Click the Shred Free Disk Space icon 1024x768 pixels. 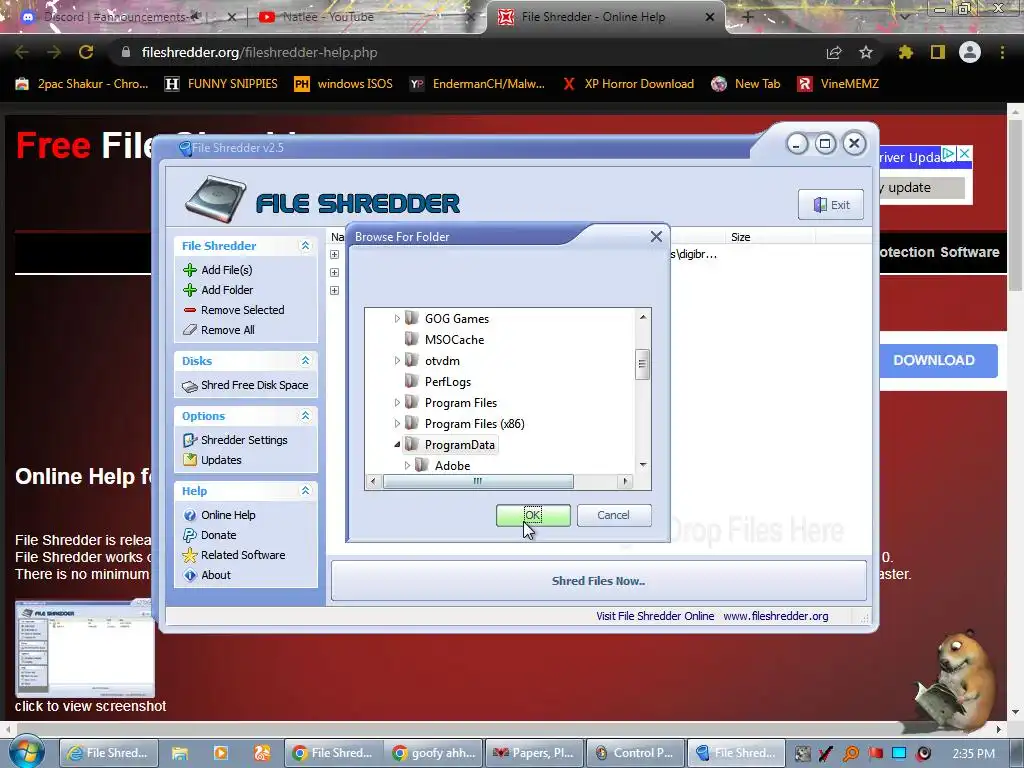[x=190, y=386]
